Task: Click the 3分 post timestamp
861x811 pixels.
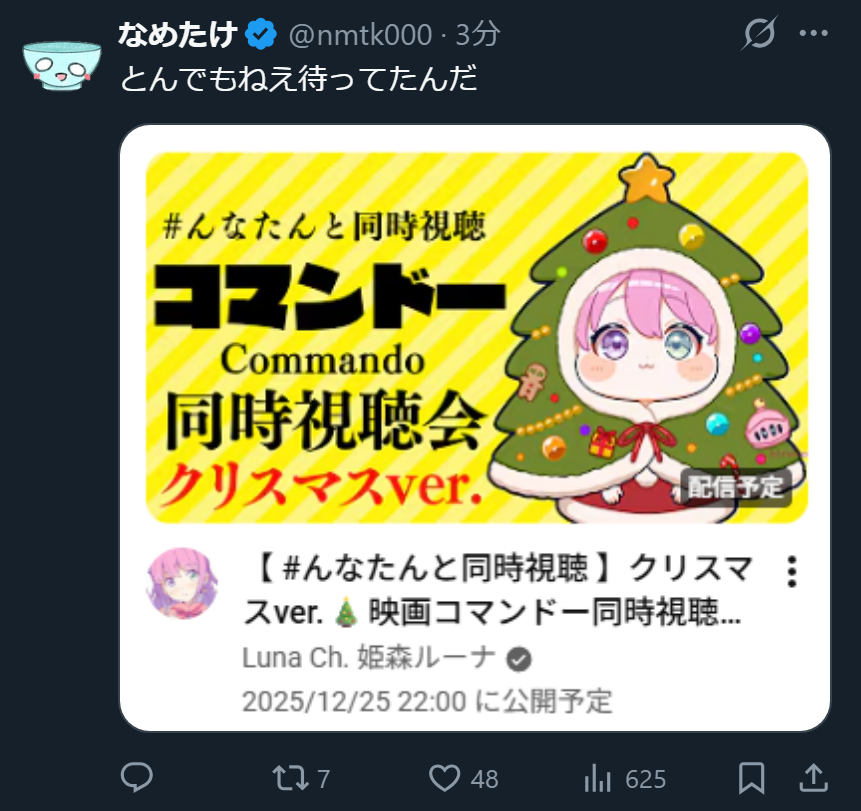Action: tap(477, 35)
